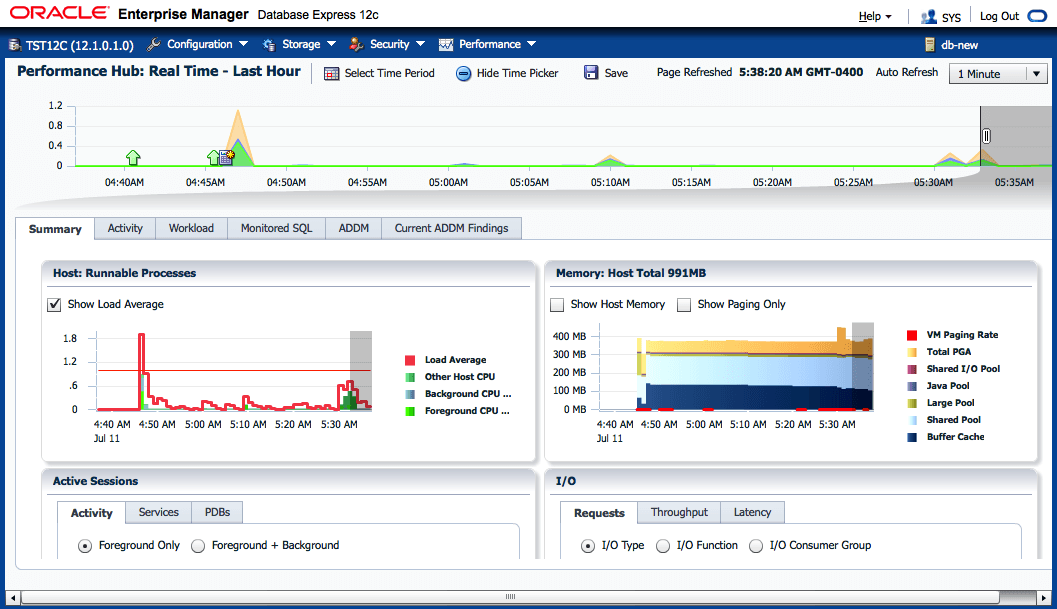The image size is (1057, 609).
Task: Click the Java Pool legend swatch
Action: [x=912, y=386]
